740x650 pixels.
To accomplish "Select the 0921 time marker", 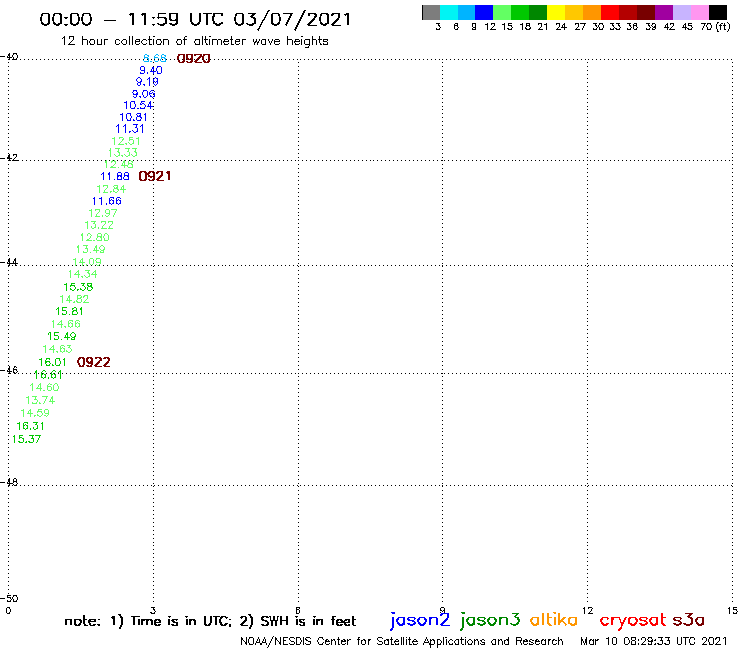I will 155,176.
